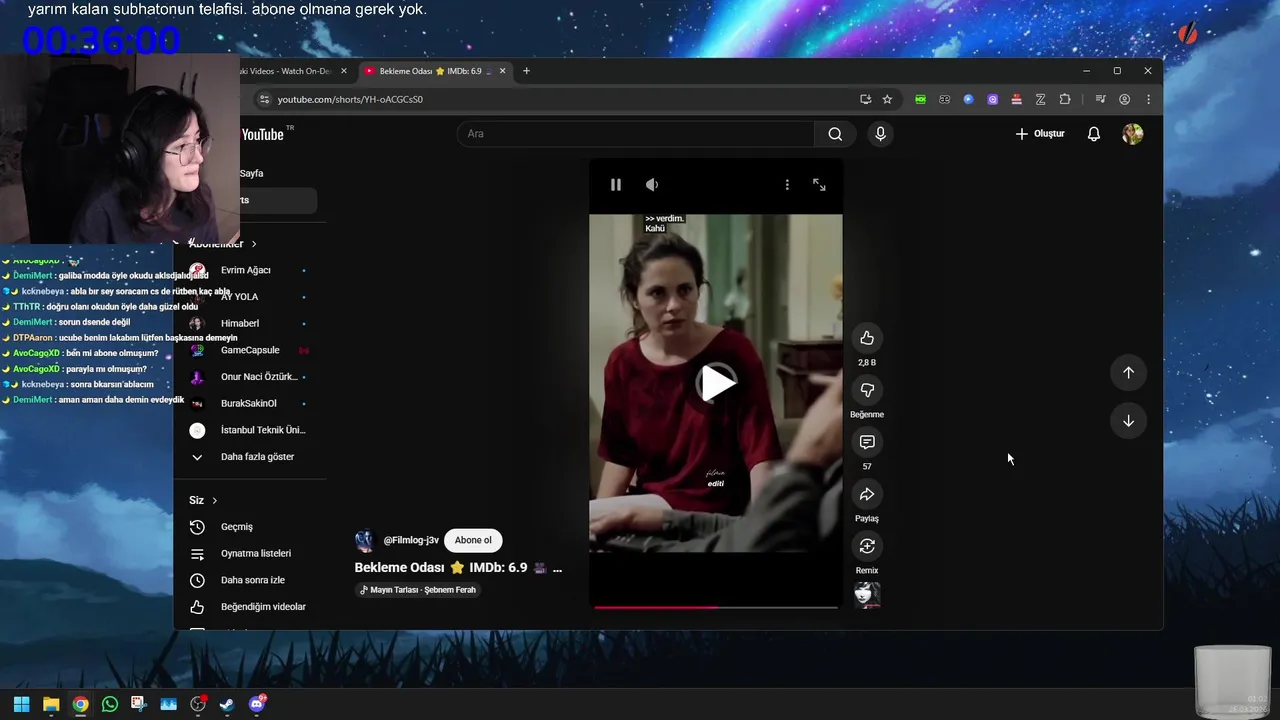The height and width of the screenshot is (720, 1280).
Task: Open the Filmlog channel avatar
Action: [x=365, y=540]
